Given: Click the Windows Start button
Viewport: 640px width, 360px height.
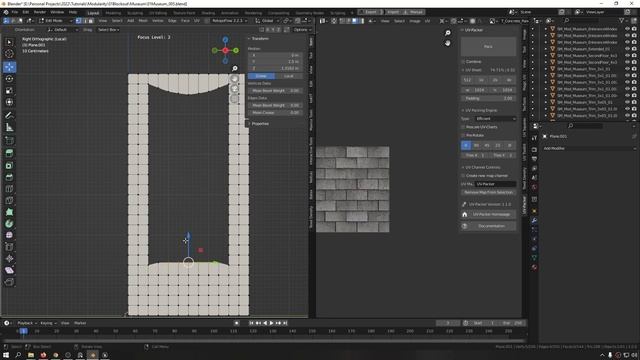Looking at the screenshot, I should pyautogui.click(x=6, y=355).
